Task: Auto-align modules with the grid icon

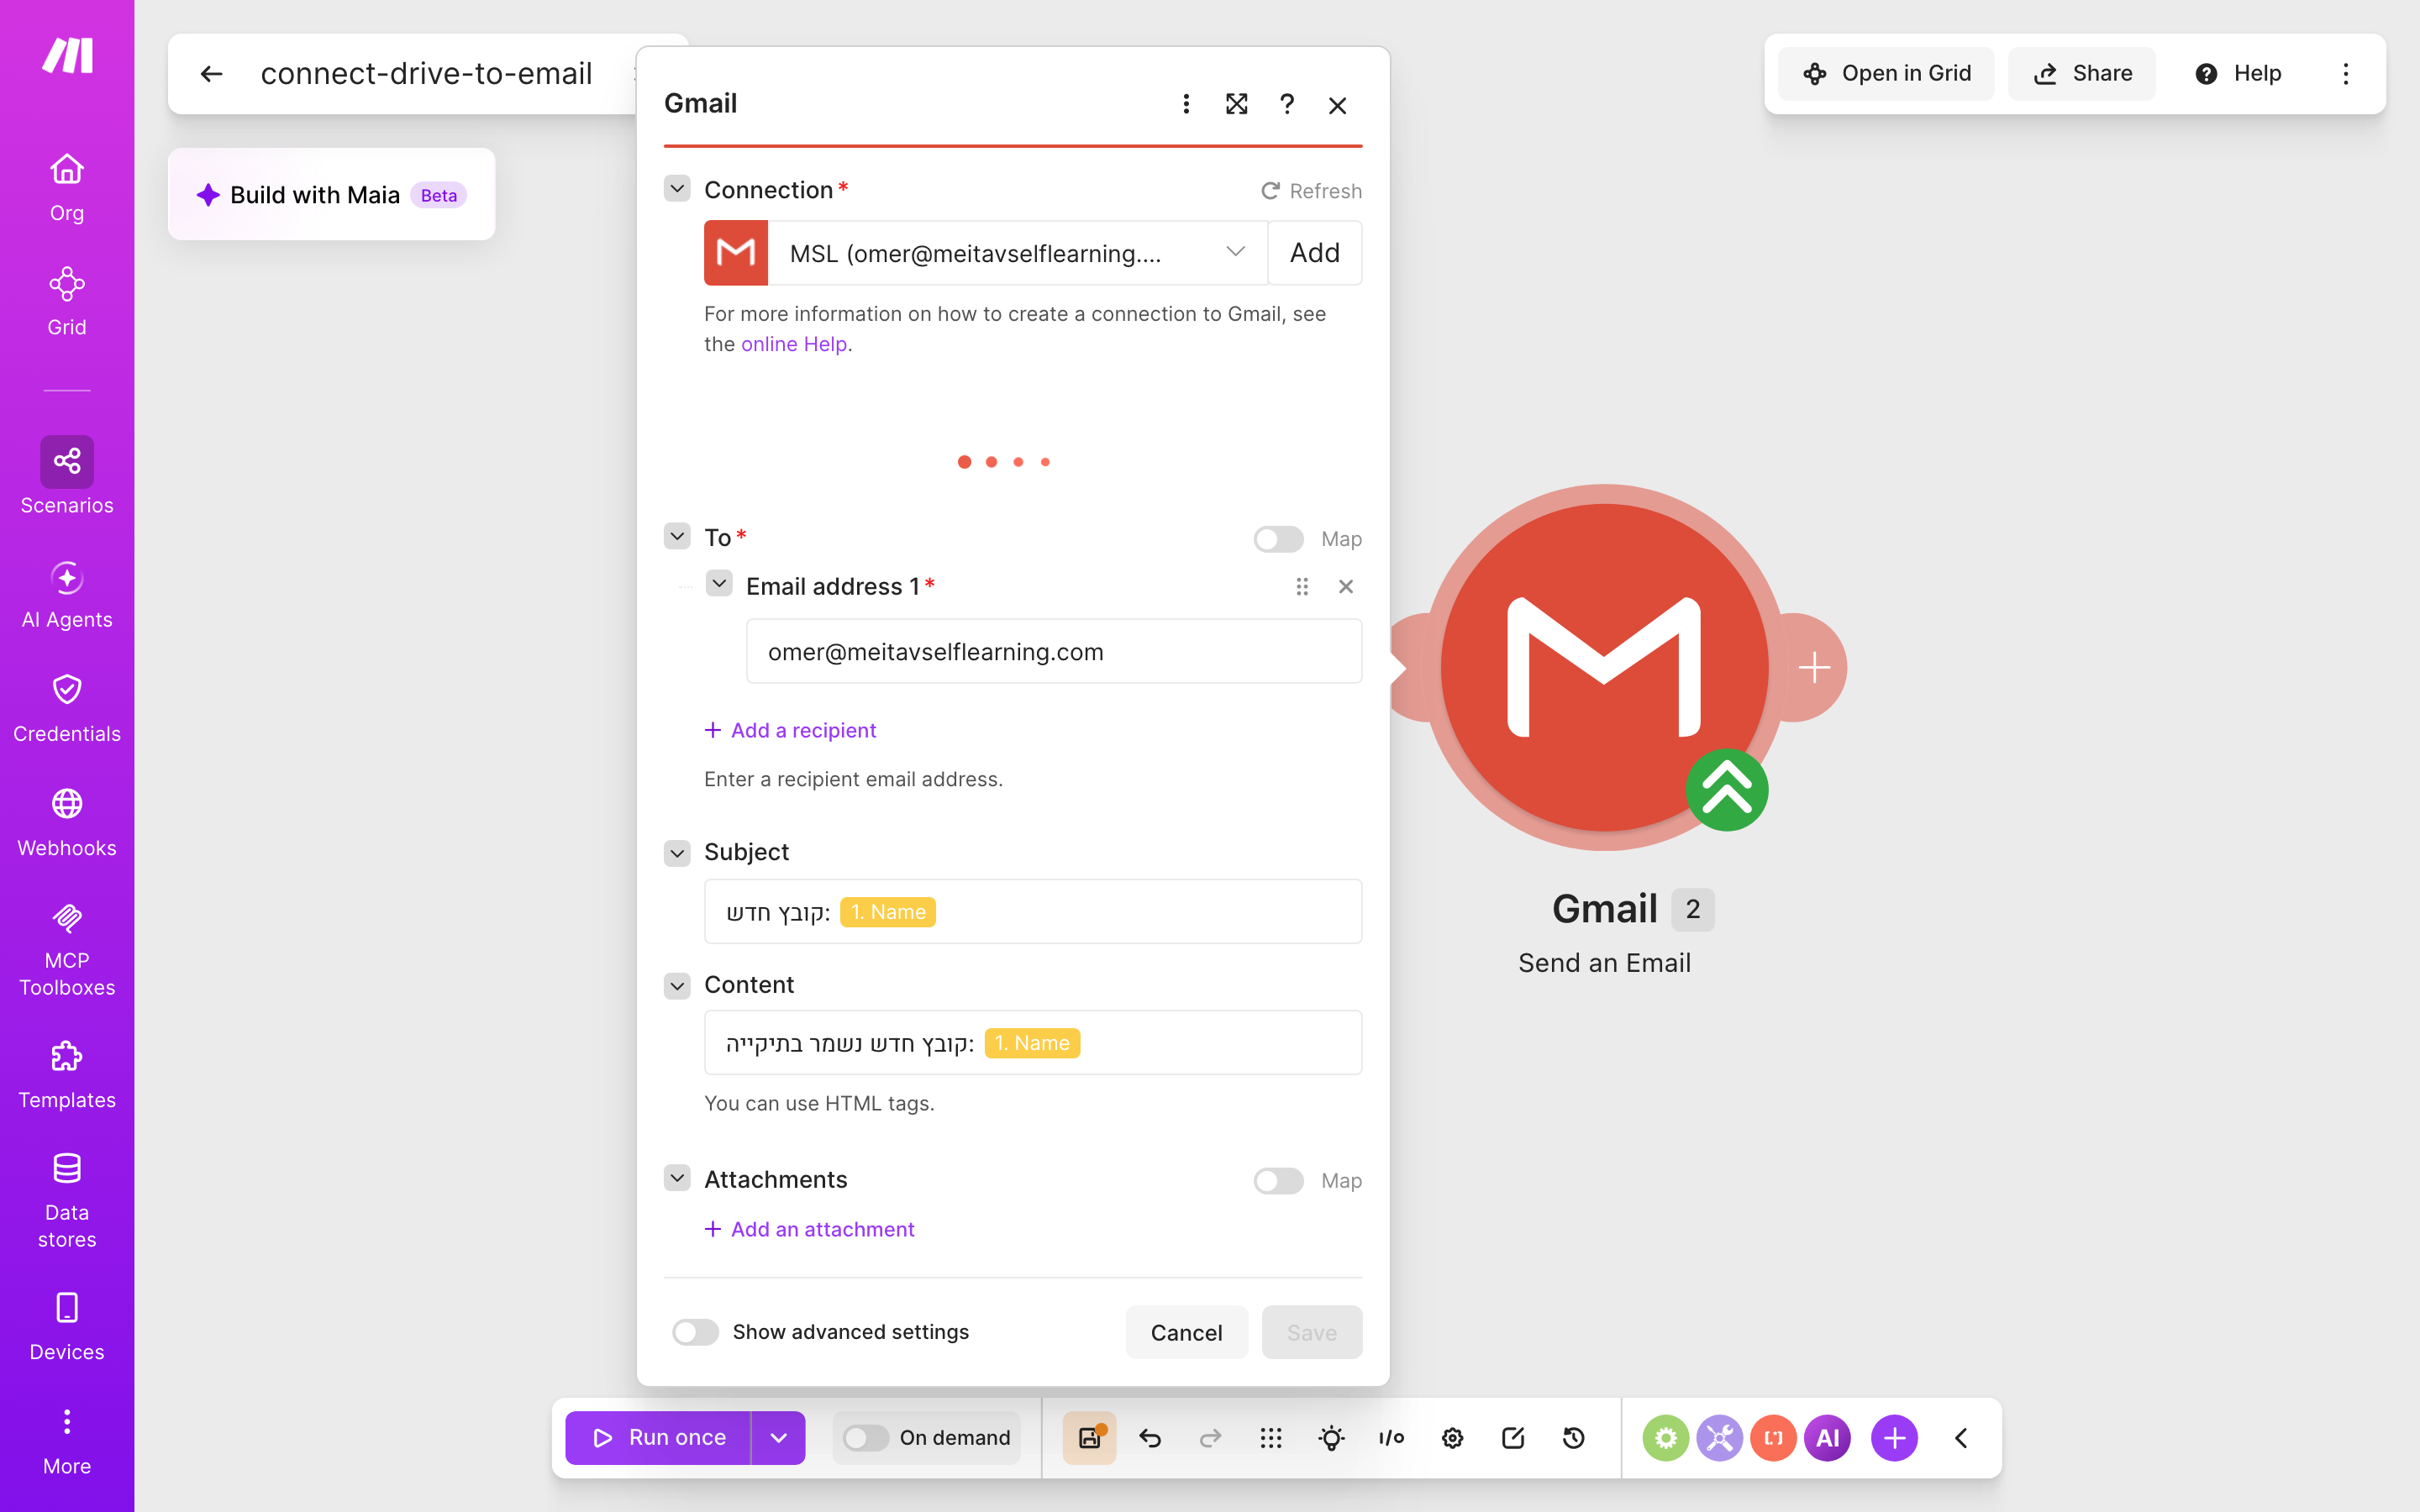Action: (1271, 1438)
